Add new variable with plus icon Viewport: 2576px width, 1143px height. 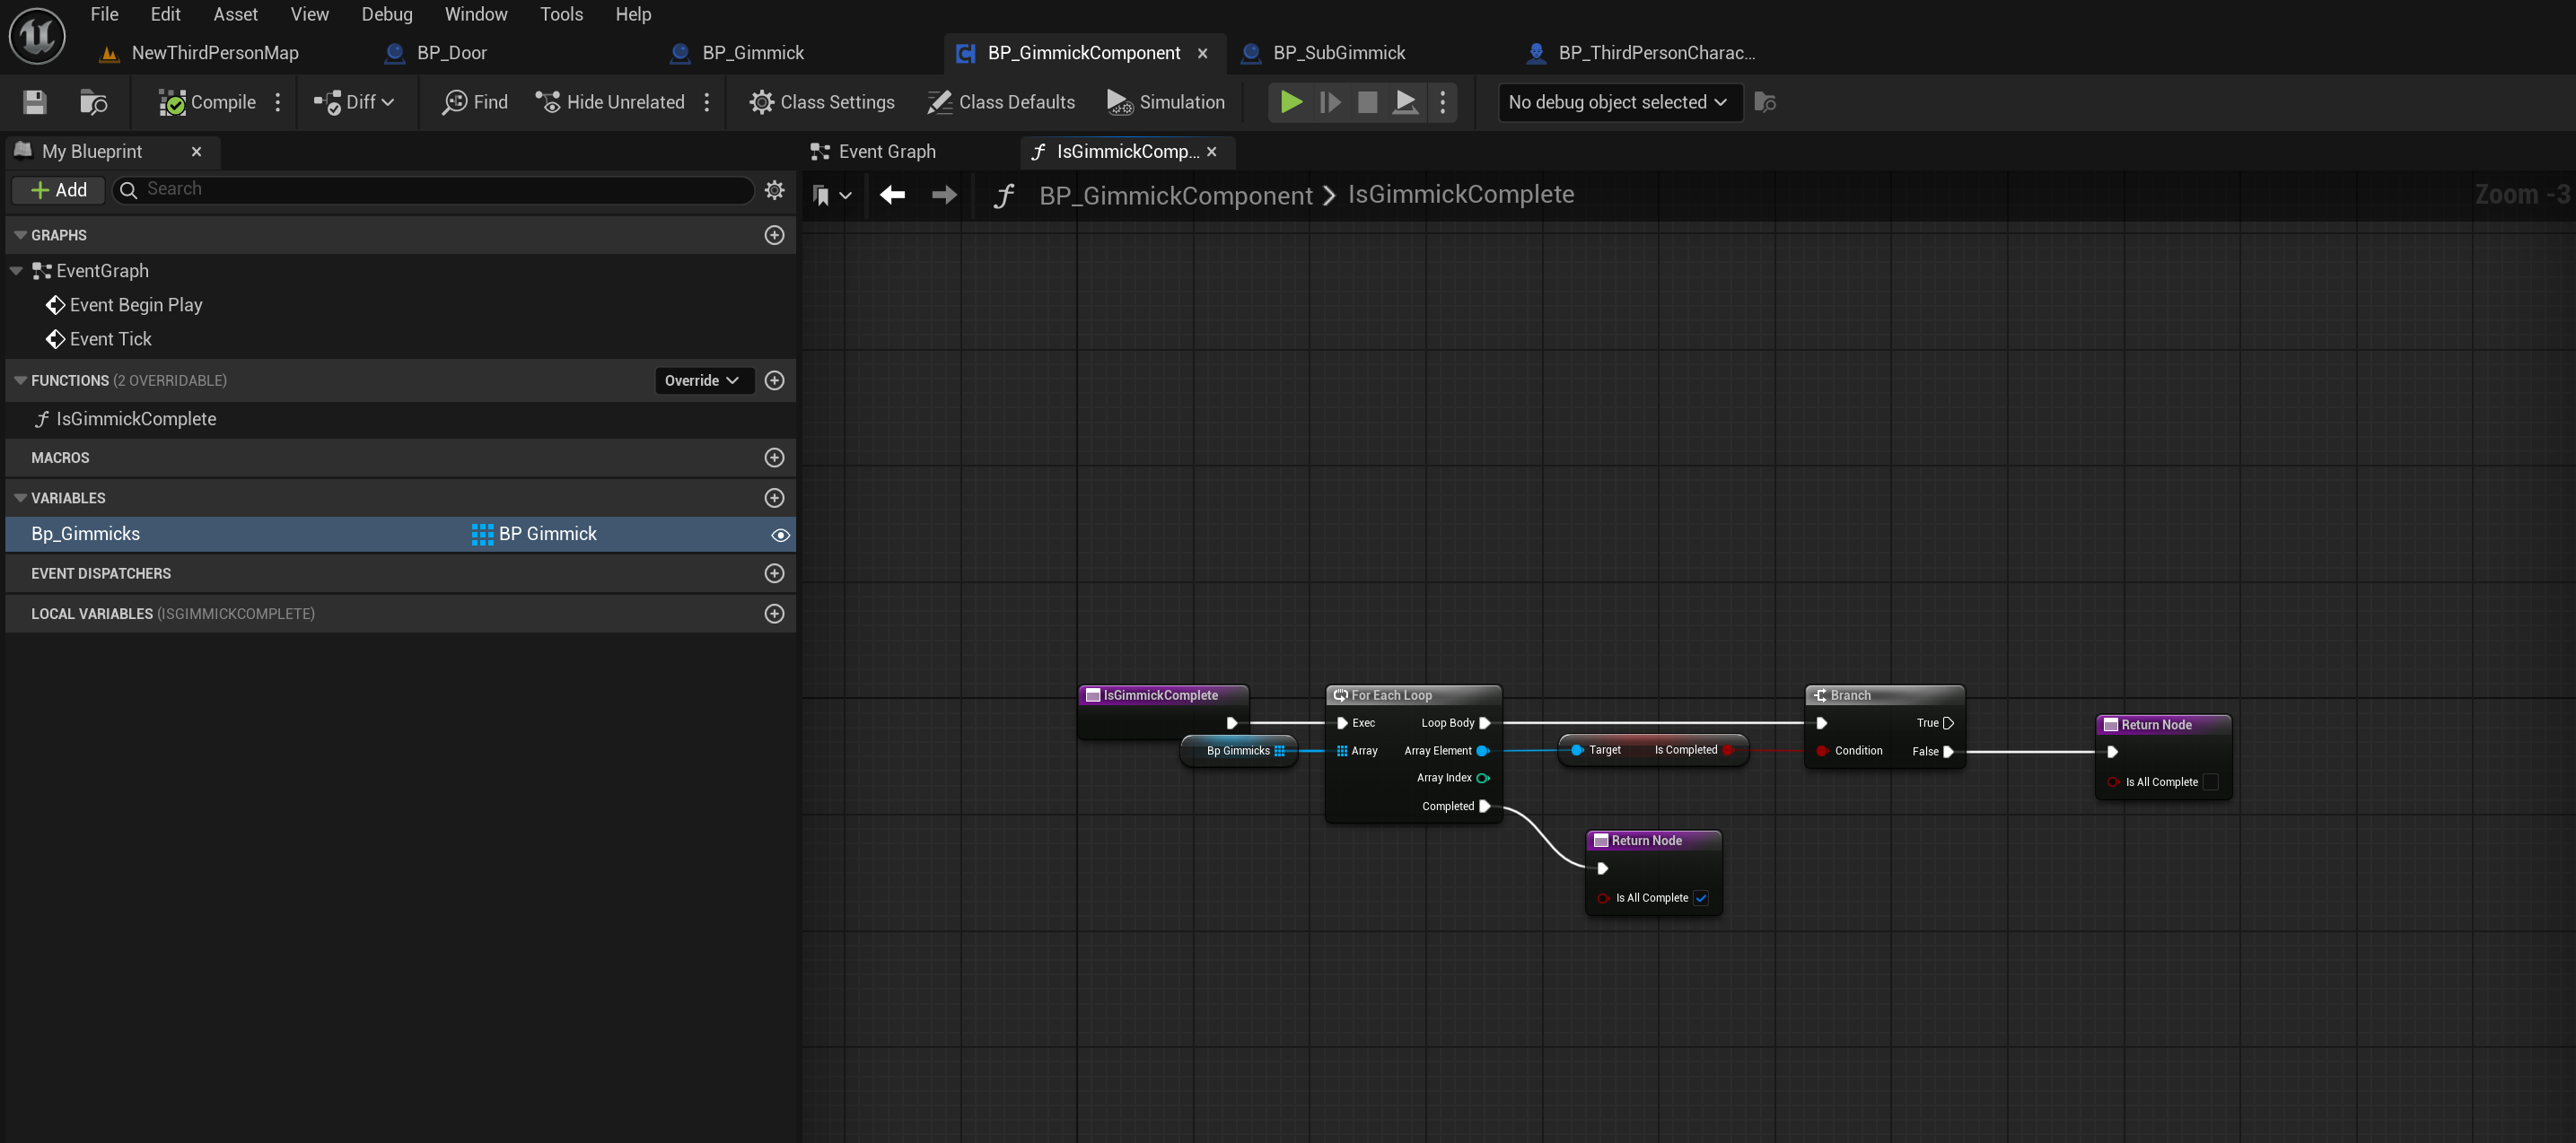click(x=774, y=498)
